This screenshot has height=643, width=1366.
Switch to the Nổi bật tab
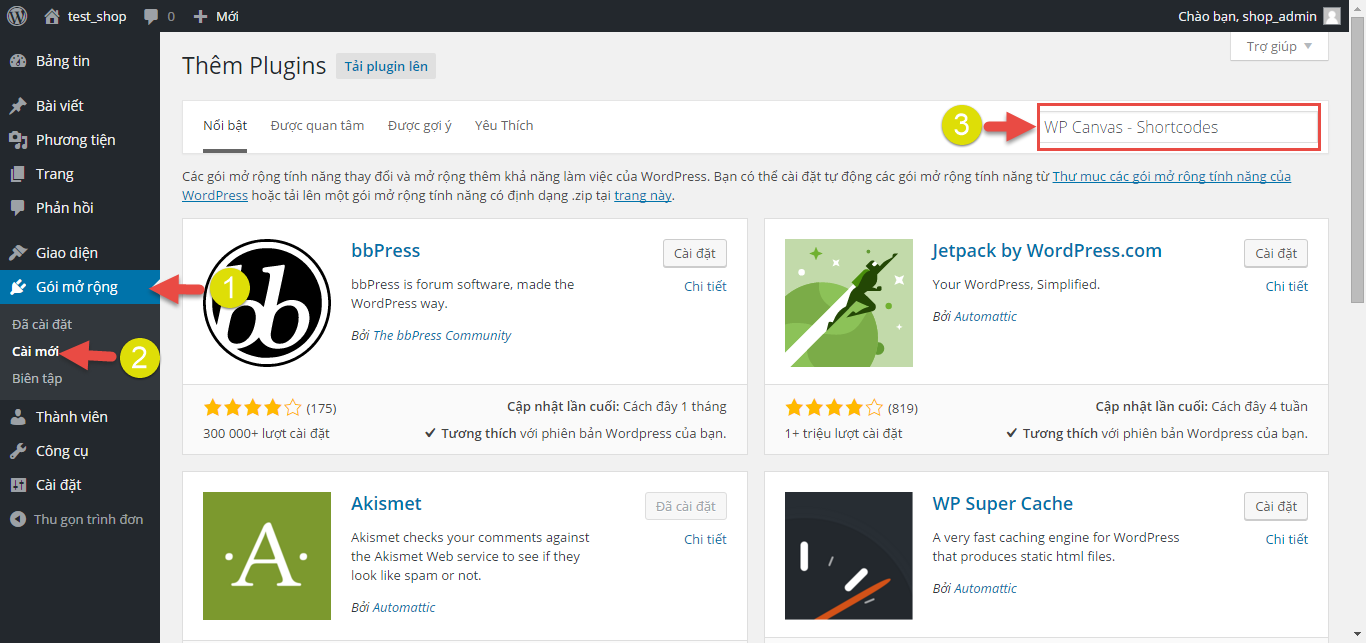click(x=225, y=126)
